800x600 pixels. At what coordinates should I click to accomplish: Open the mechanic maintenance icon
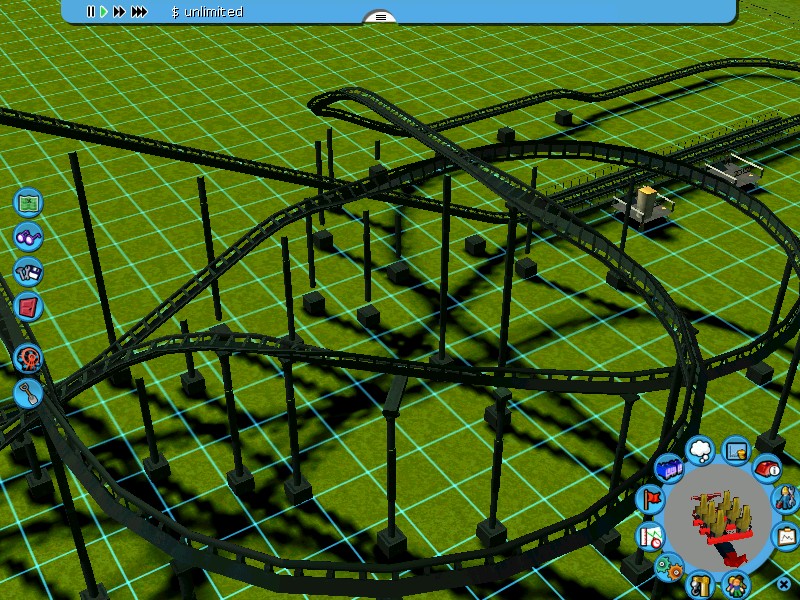pyautogui.click(x=787, y=499)
